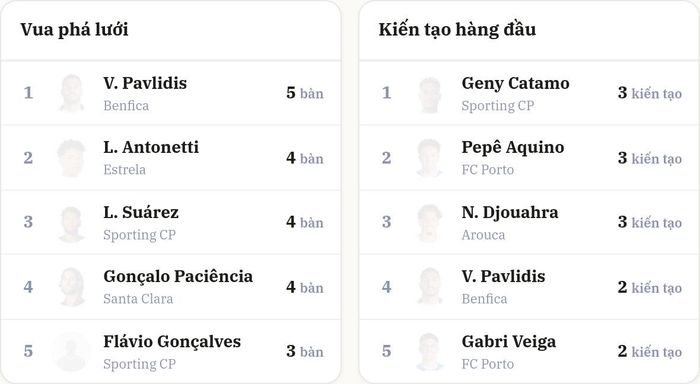Click V. Pavlidis's 5 bàn goal count
Screen dimensions: 700x384
(305, 93)
